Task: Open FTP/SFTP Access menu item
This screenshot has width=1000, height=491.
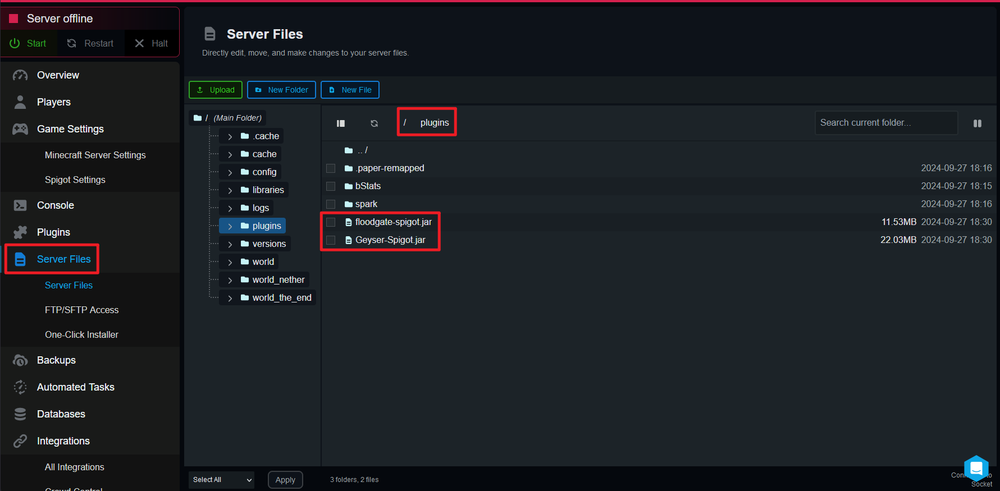Action: 81,310
